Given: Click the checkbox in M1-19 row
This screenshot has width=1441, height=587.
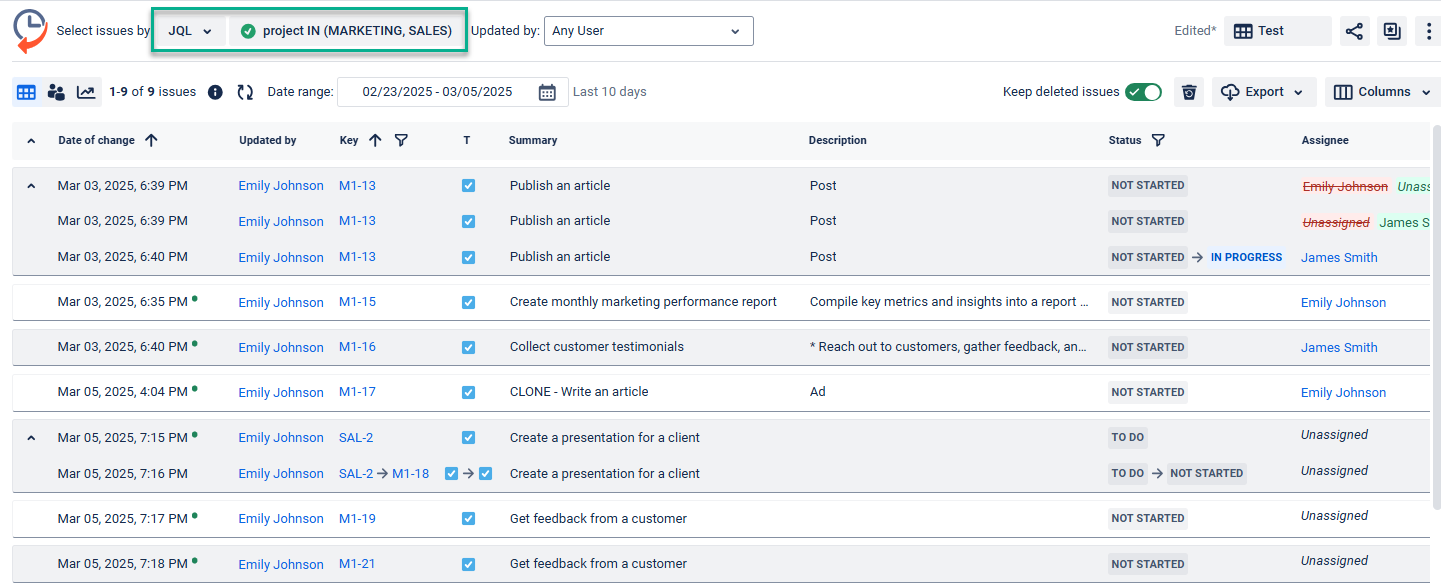Looking at the screenshot, I should pyautogui.click(x=468, y=518).
